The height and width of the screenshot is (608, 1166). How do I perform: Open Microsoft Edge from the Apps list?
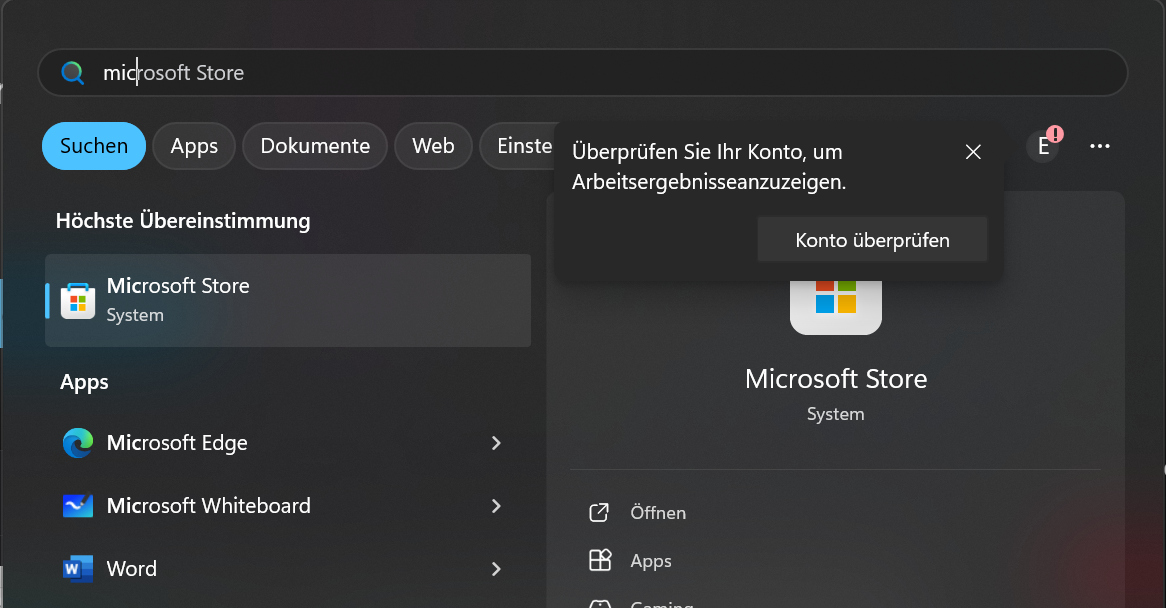pyautogui.click(x=289, y=443)
